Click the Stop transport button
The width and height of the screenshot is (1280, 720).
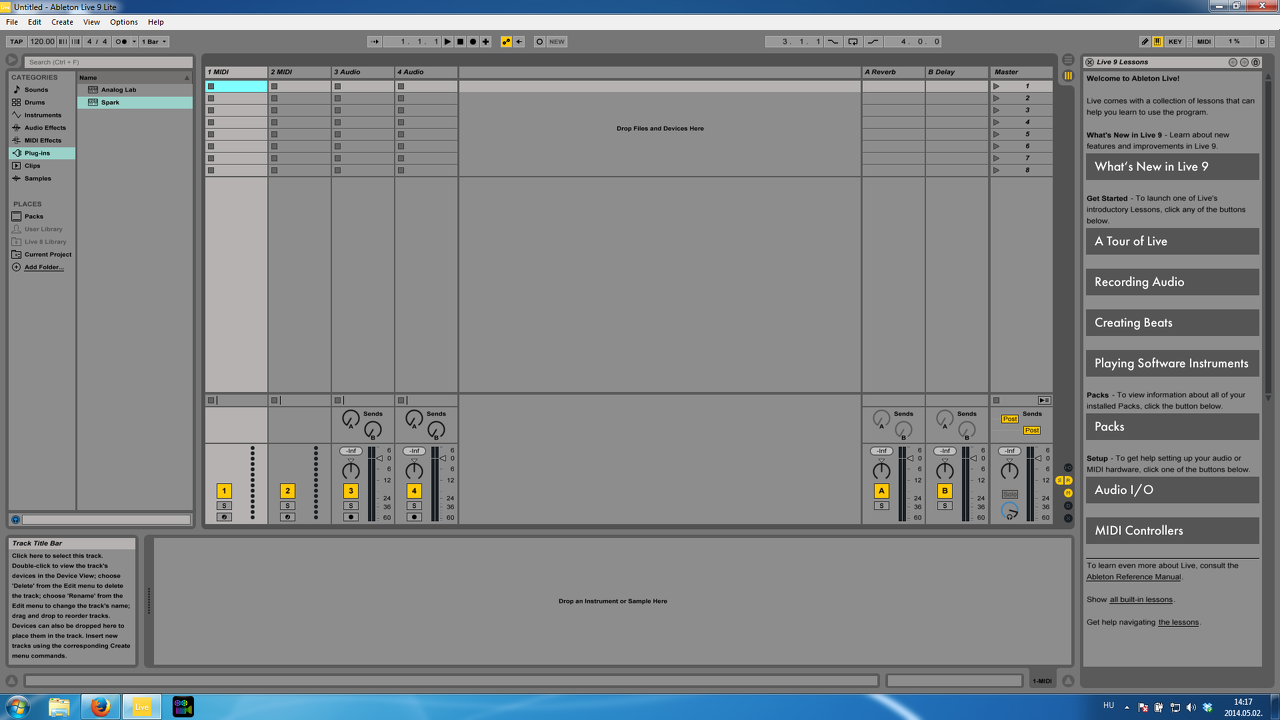click(460, 42)
